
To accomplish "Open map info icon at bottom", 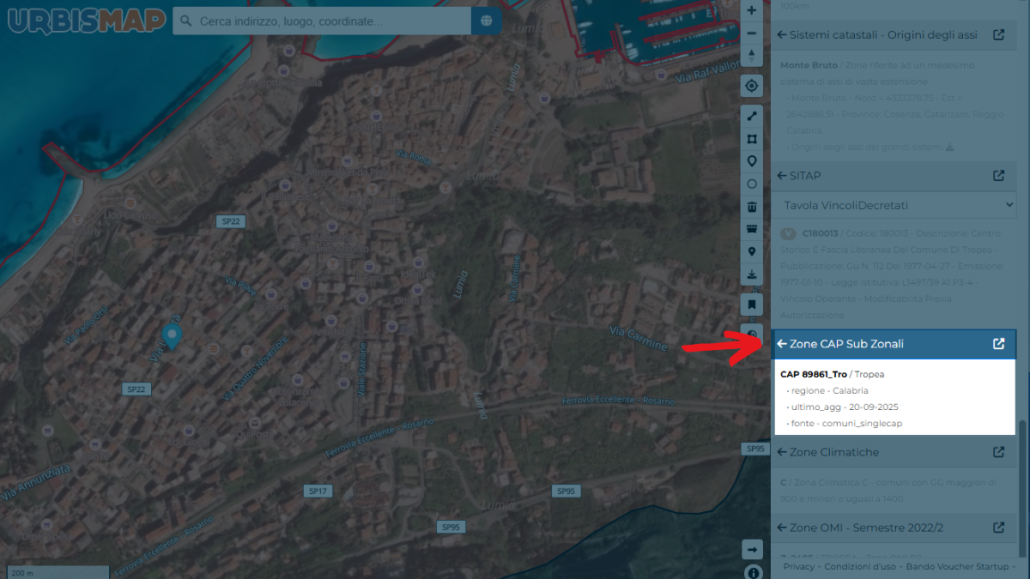I will pos(753,572).
